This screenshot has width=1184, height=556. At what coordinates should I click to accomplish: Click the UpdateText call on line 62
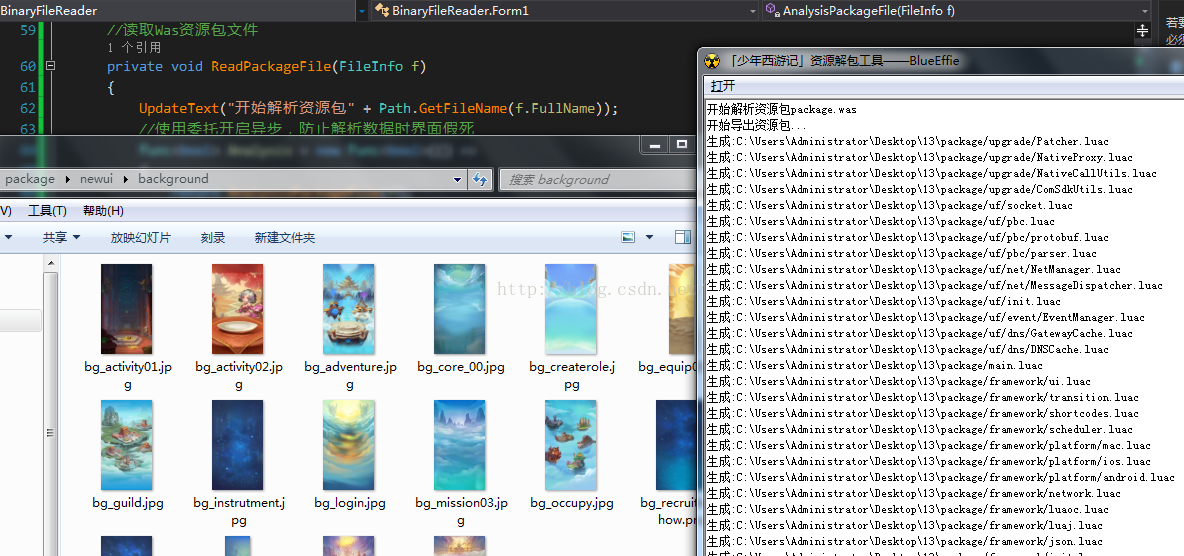178,108
